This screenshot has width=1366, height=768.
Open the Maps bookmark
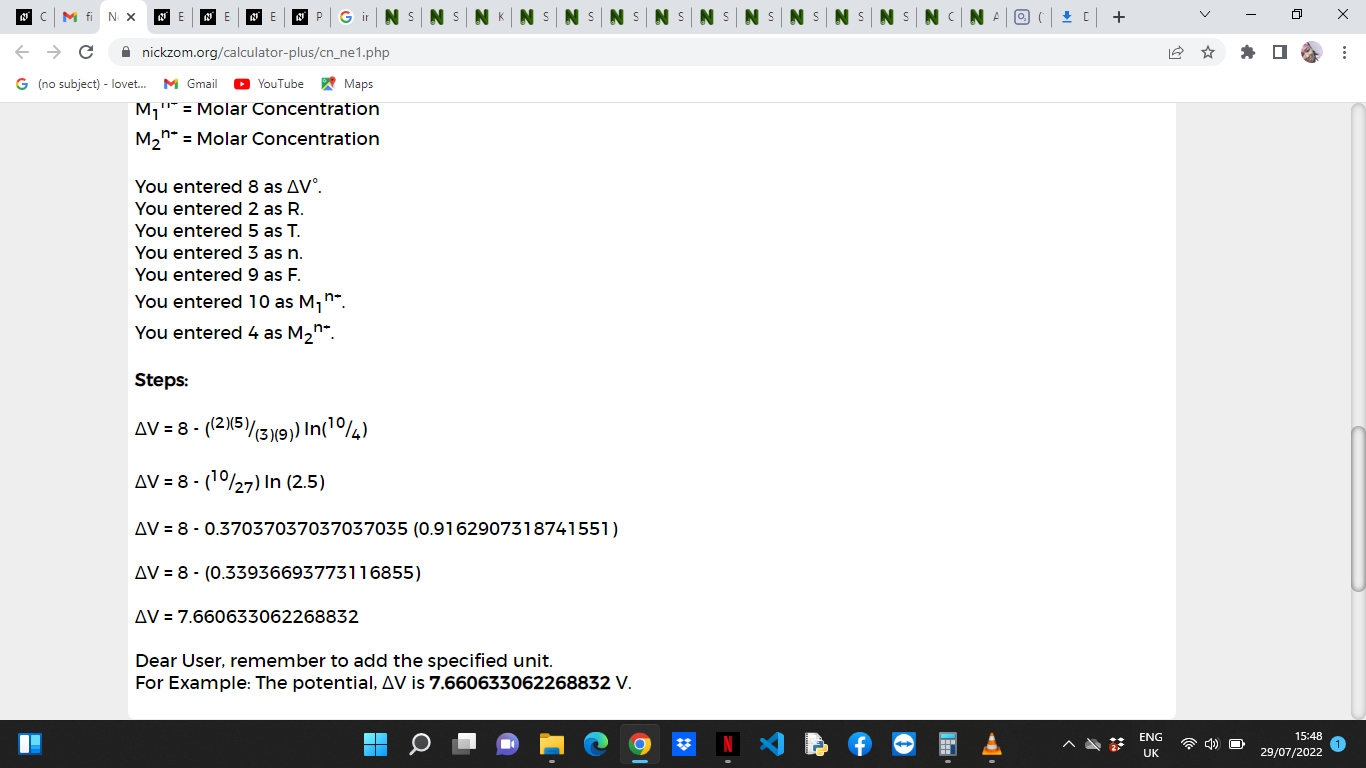pos(347,84)
